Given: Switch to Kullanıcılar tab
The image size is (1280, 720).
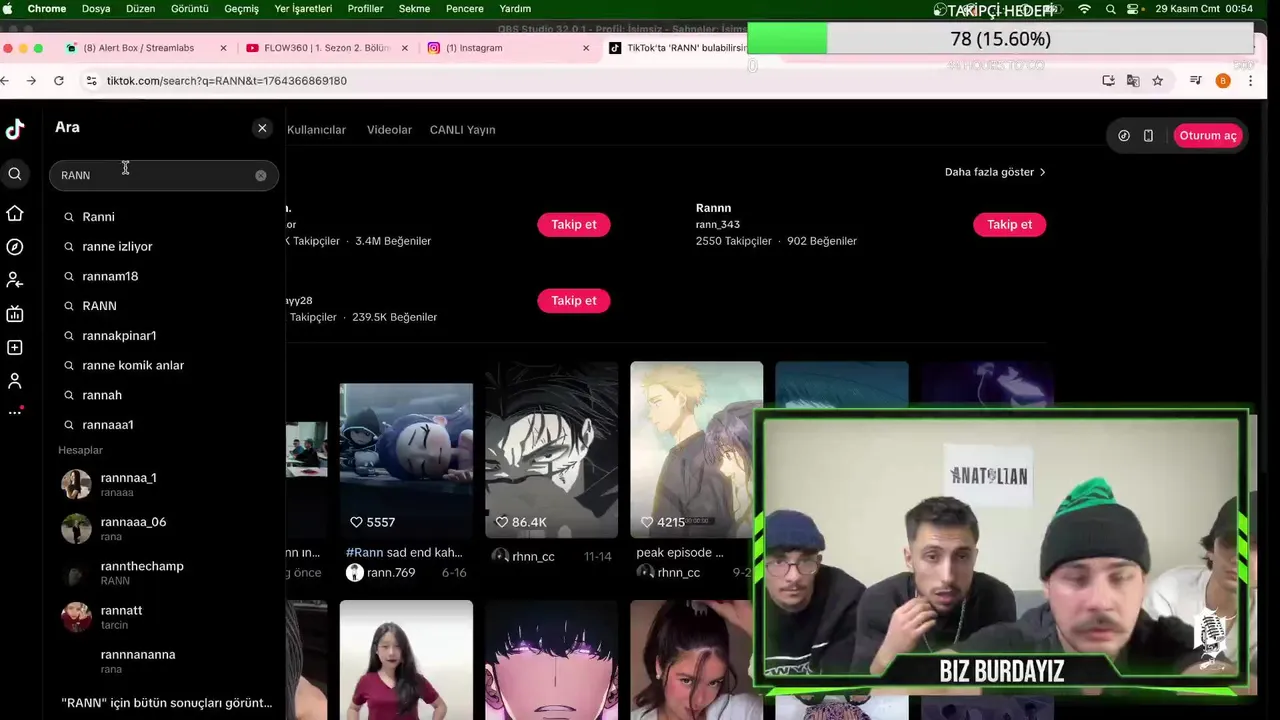Looking at the screenshot, I should click(316, 130).
